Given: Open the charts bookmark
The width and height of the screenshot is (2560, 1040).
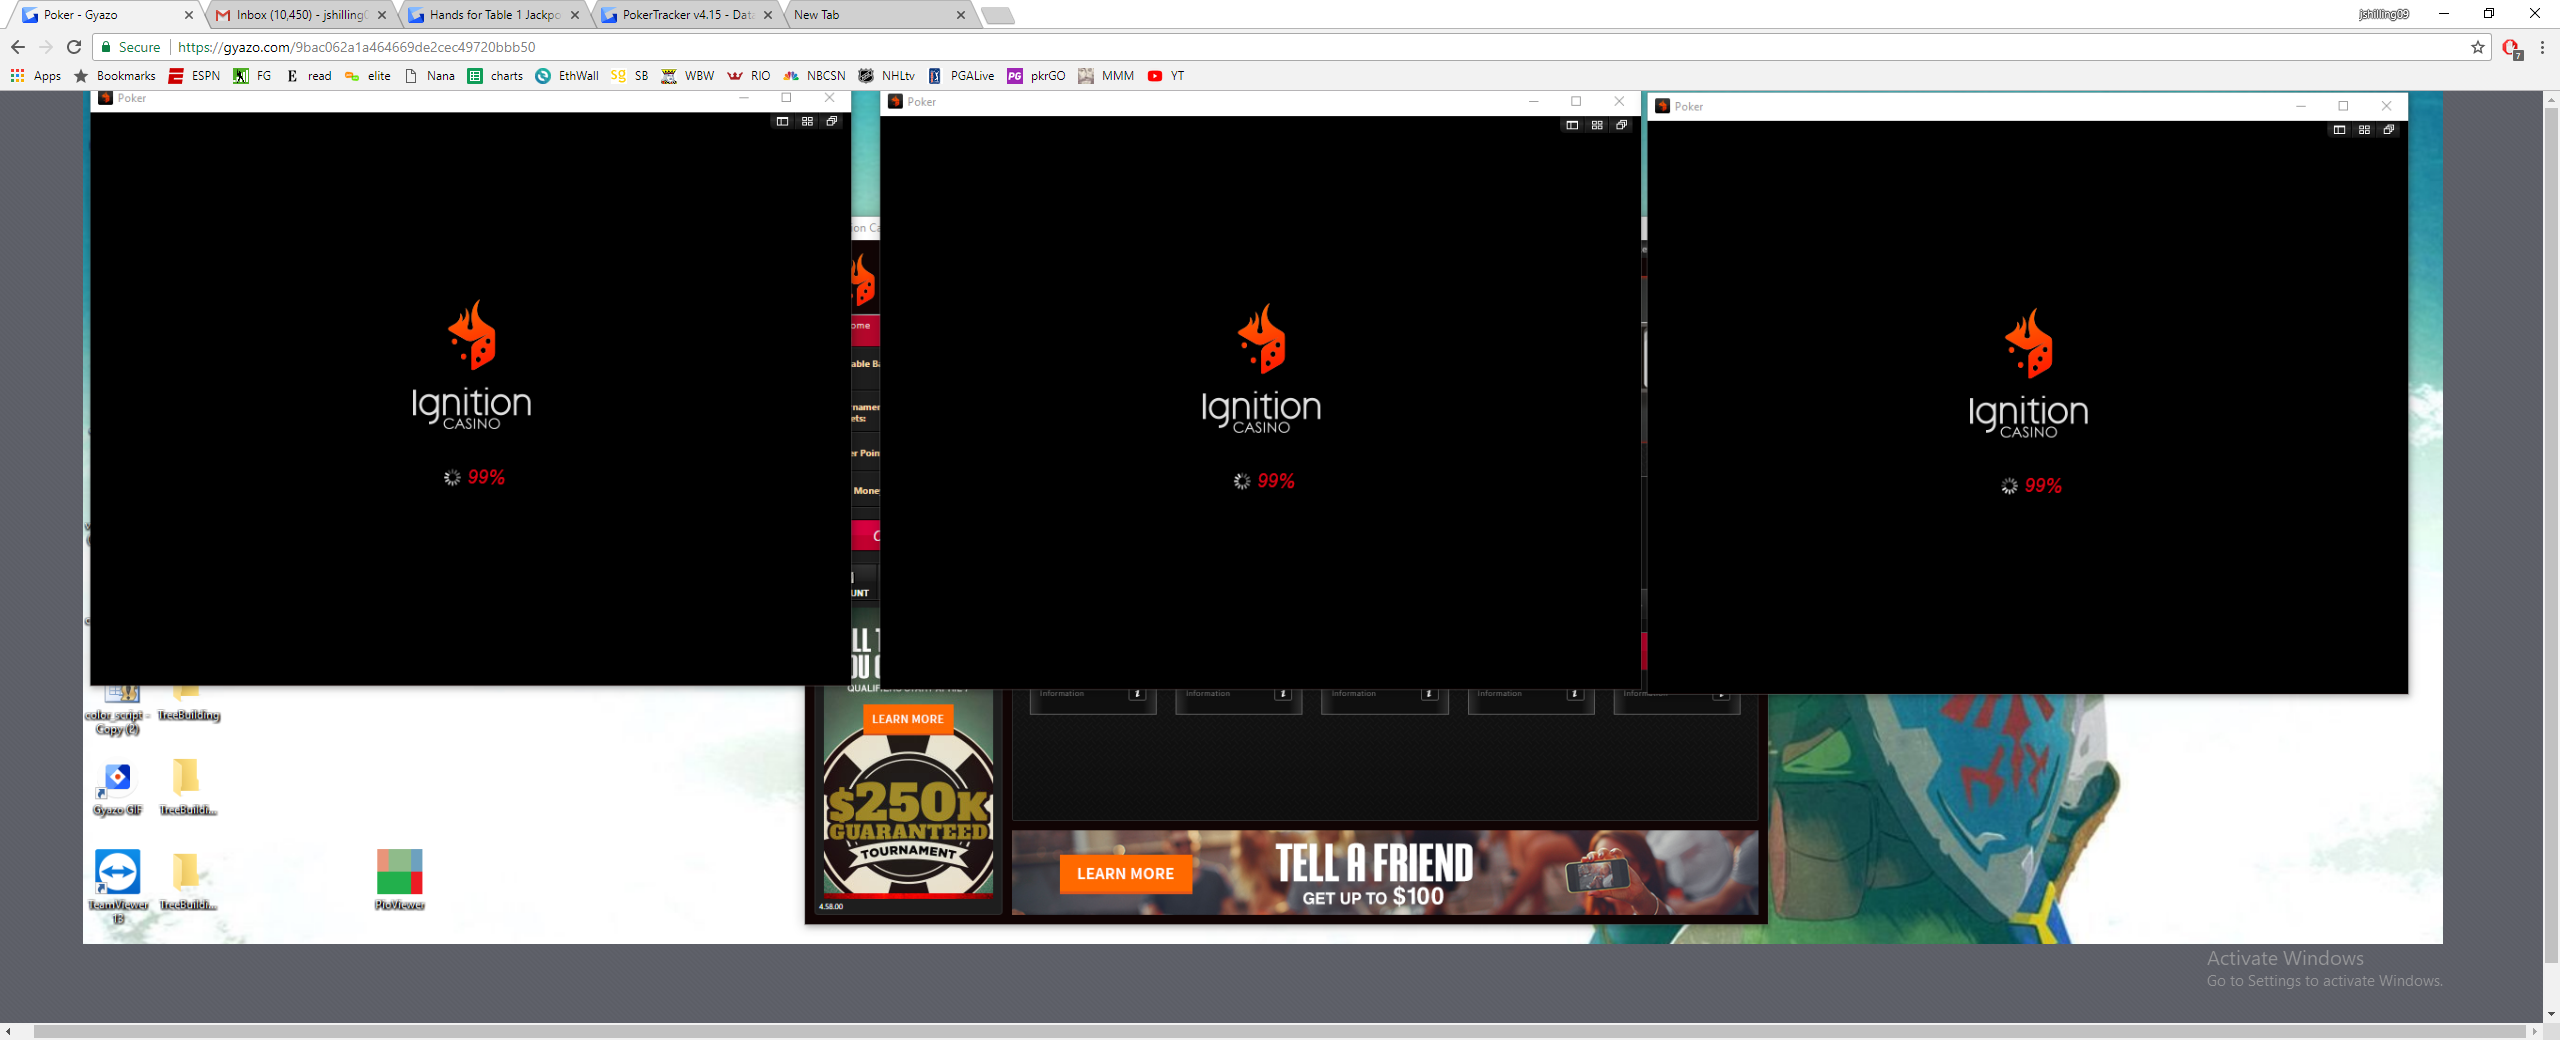Looking at the screenshot, I should tap(496, 76).
